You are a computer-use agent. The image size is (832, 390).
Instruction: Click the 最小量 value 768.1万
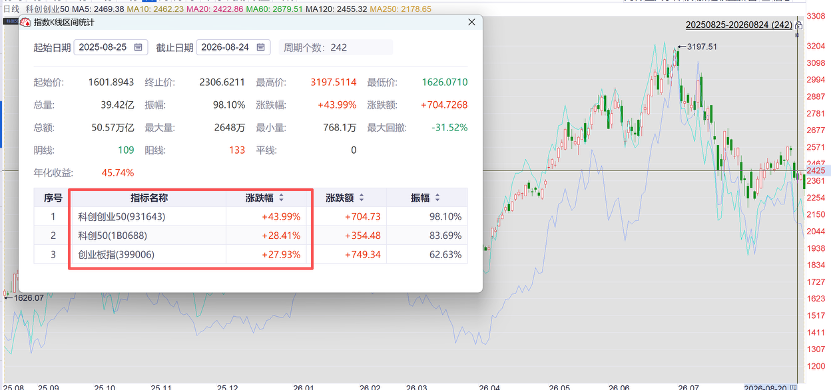[340, 128]
